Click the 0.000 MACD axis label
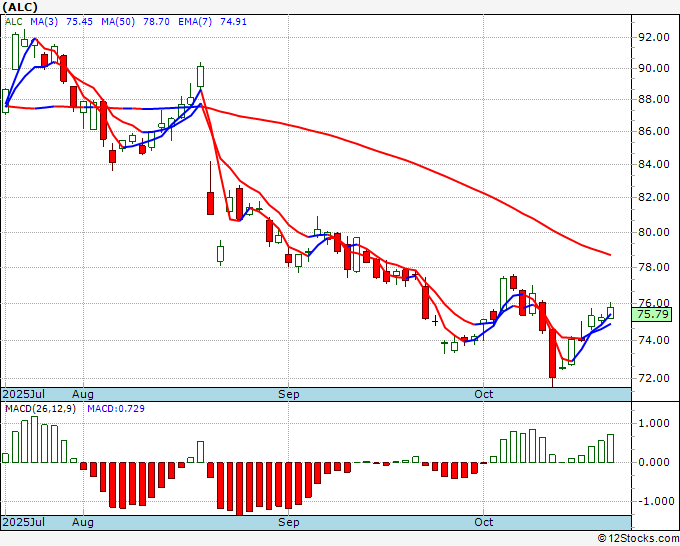Screen dimensions: 680x546 pos(656,462)
